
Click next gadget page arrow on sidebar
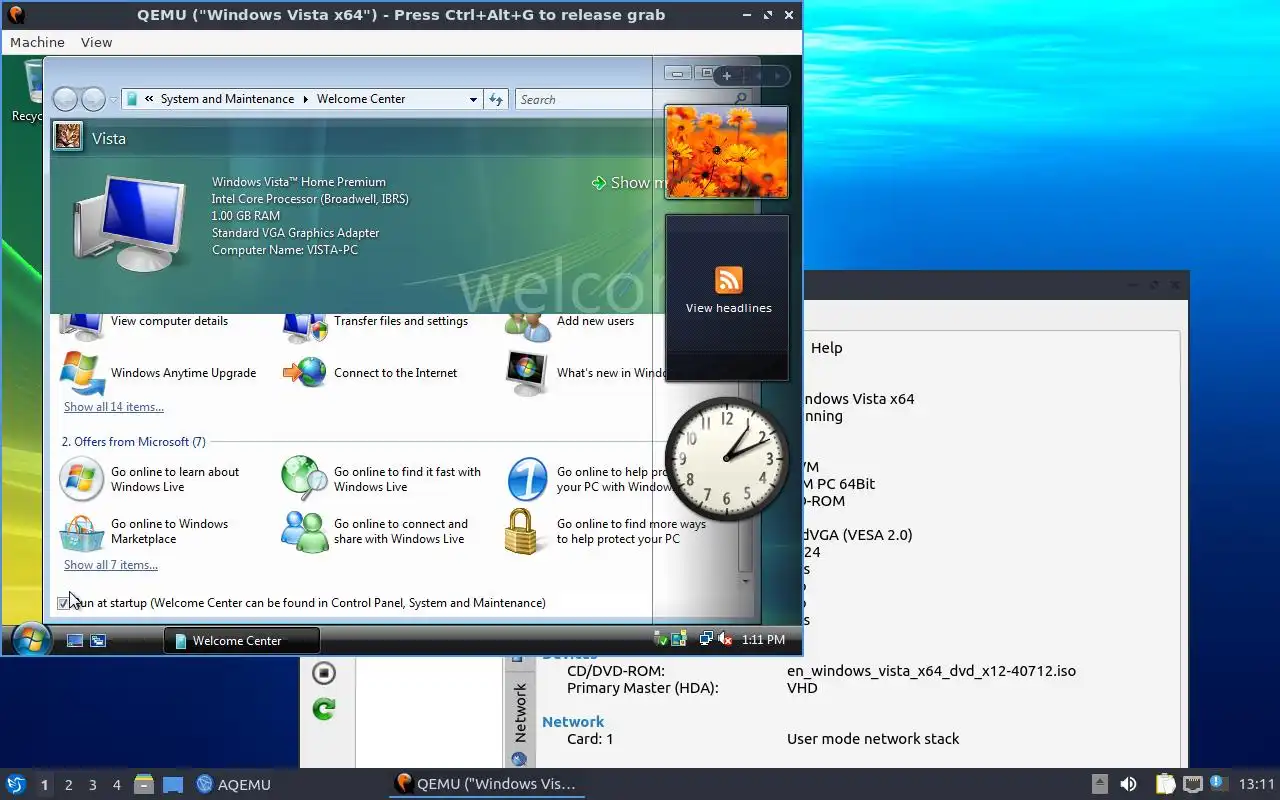tap(777, 75)
